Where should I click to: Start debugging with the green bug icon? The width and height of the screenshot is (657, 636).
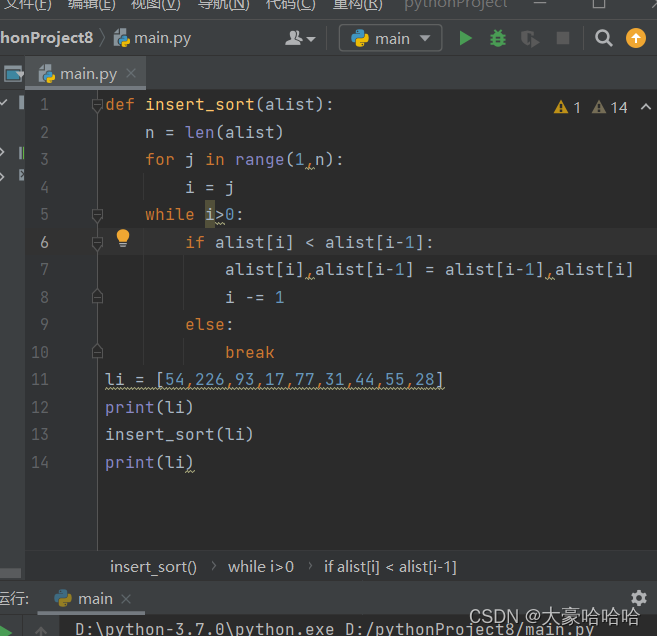pos(498,38)
